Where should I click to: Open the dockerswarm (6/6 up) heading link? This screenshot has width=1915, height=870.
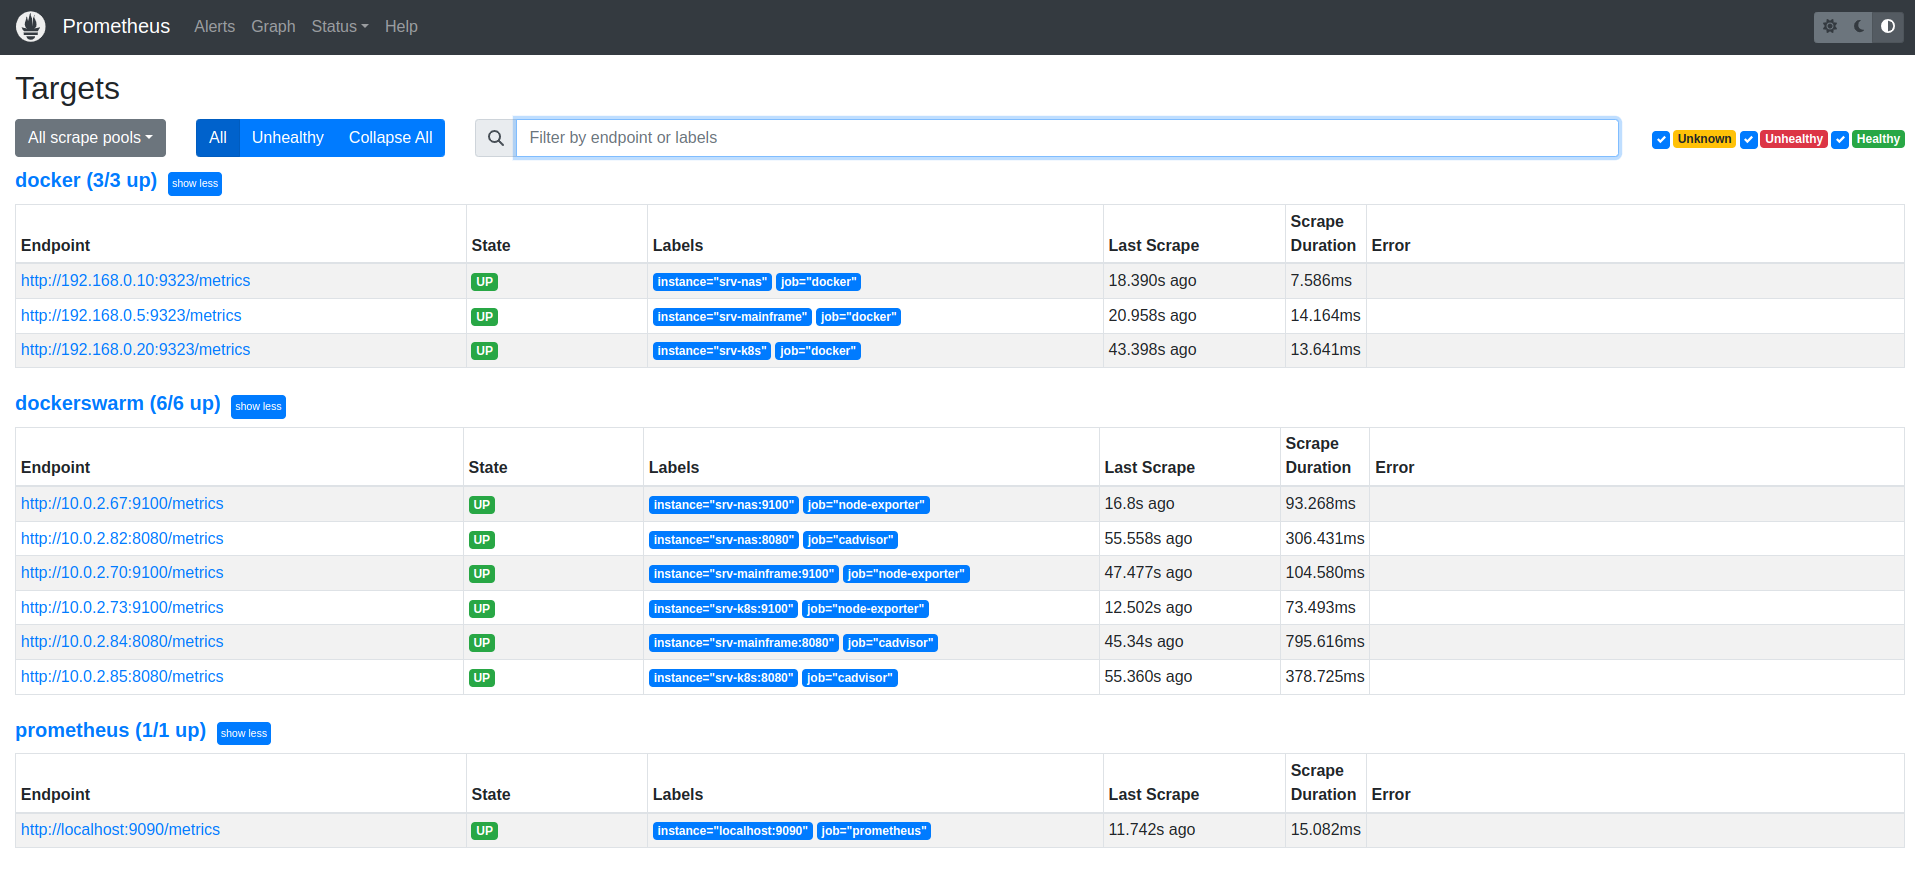tap(118, 404)
